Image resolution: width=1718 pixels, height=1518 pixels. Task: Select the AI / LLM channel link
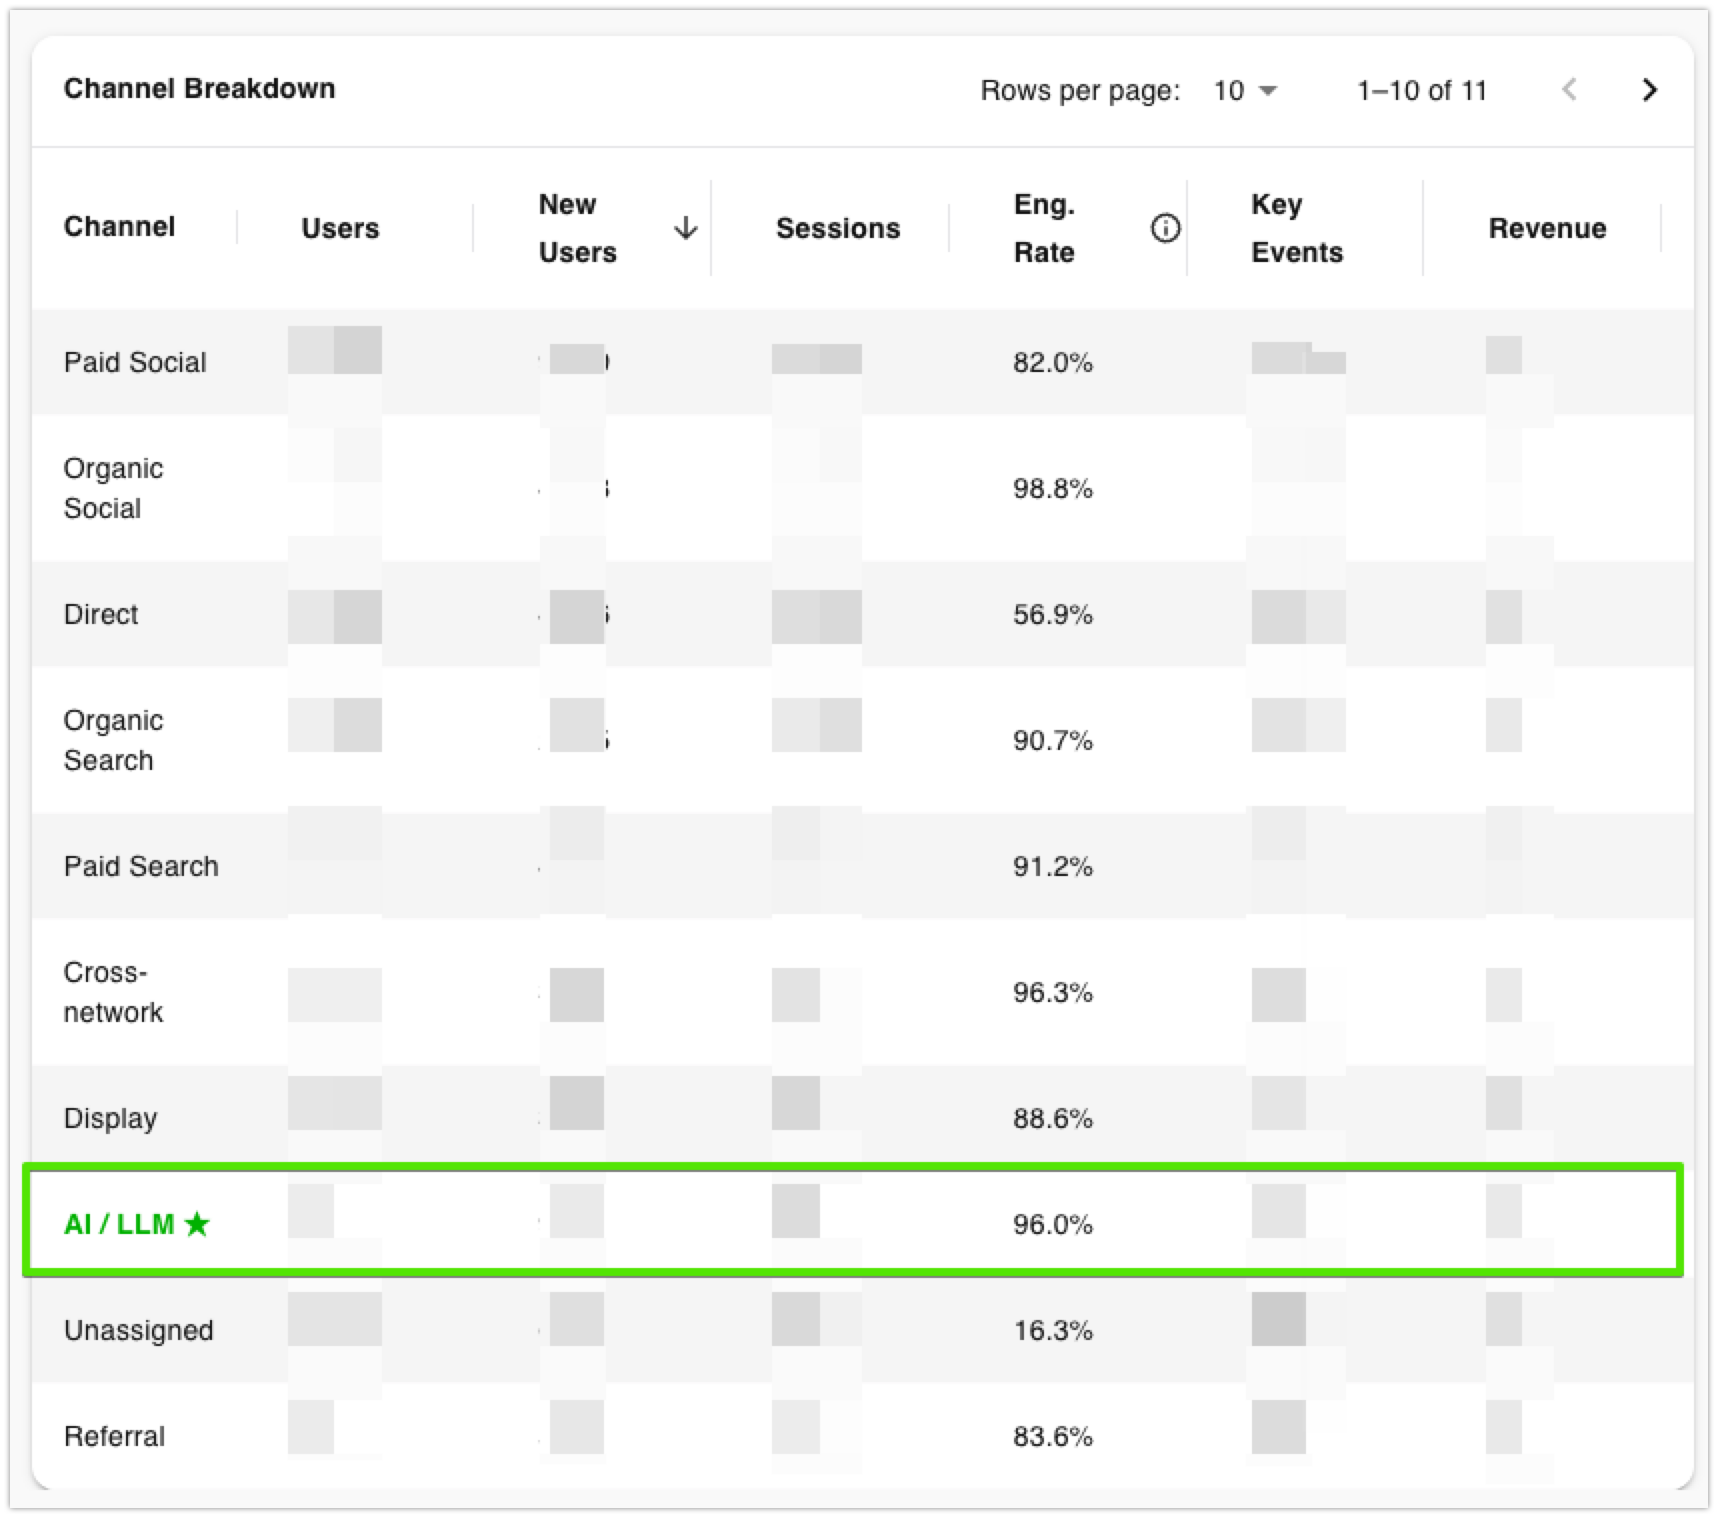click(120, 1223)
